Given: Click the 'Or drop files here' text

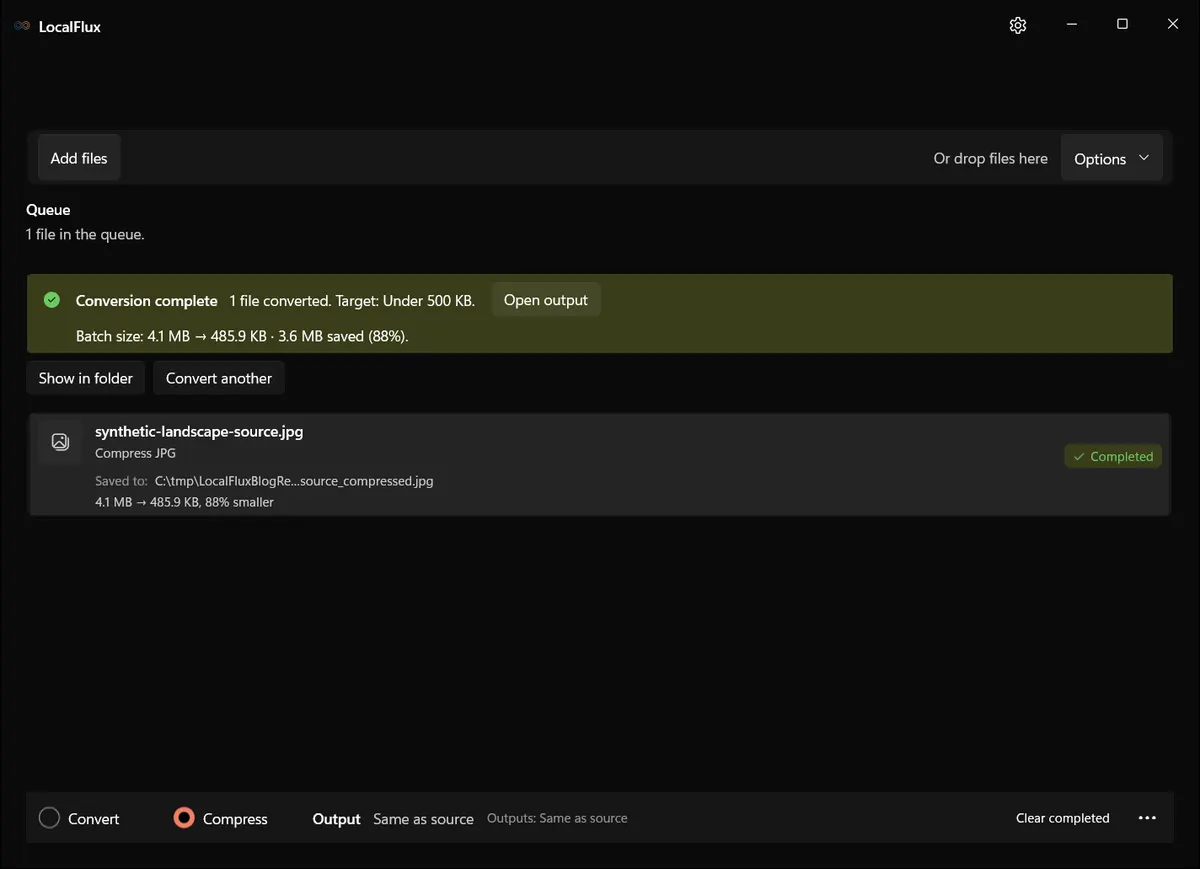Looking at the screenshot, I should coord(991,158).
